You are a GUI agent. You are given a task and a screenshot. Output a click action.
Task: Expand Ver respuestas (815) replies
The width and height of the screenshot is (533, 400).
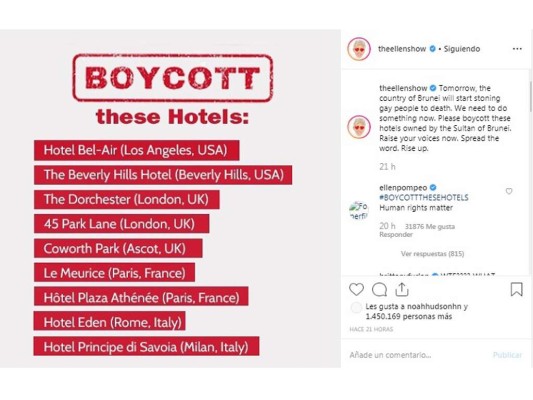coord(432,254)
